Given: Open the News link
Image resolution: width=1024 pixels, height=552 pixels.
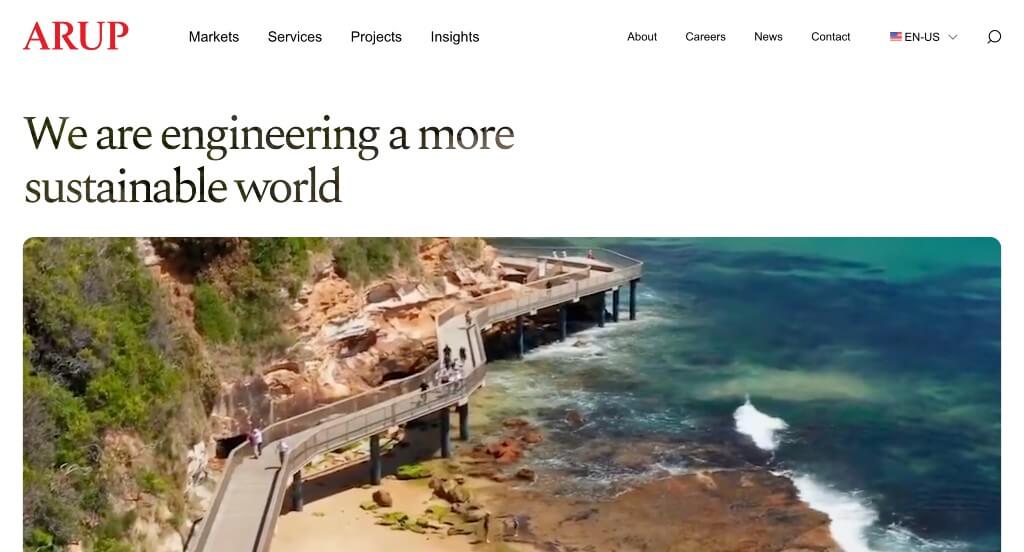Looking at the screenshot, I should (x=768, y=37).
